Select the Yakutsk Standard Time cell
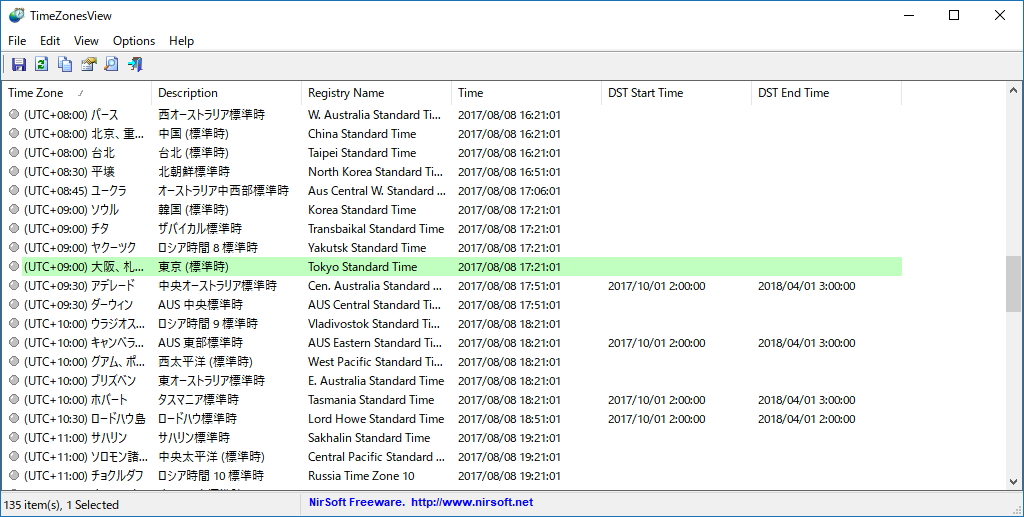Screen dimensions: 1024x517 pos(367,247)
